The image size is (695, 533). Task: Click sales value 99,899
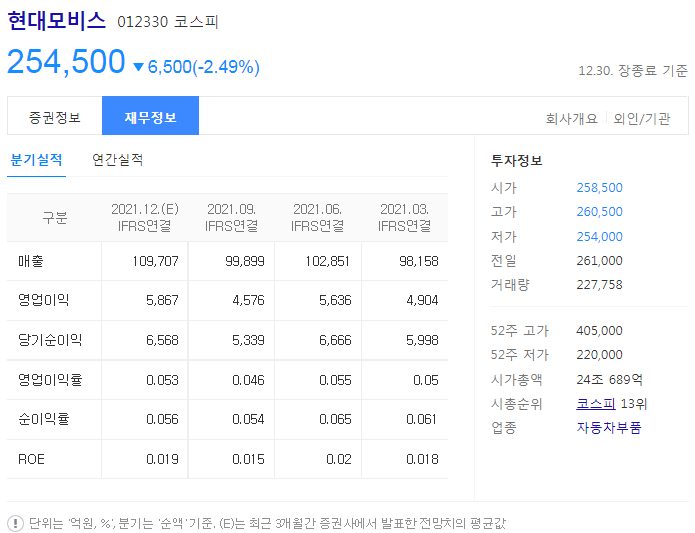(x=245, y=261)
